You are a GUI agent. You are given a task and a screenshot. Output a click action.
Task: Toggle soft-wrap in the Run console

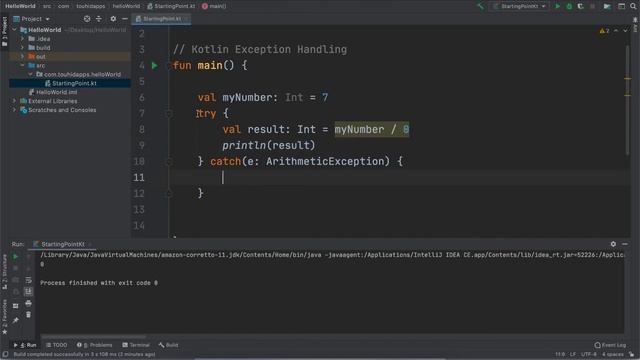point(28,280)
